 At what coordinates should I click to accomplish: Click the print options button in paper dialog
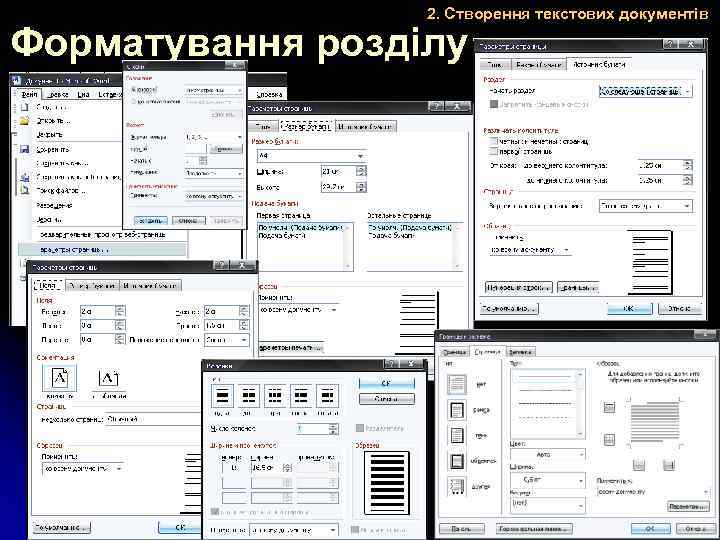291,348
